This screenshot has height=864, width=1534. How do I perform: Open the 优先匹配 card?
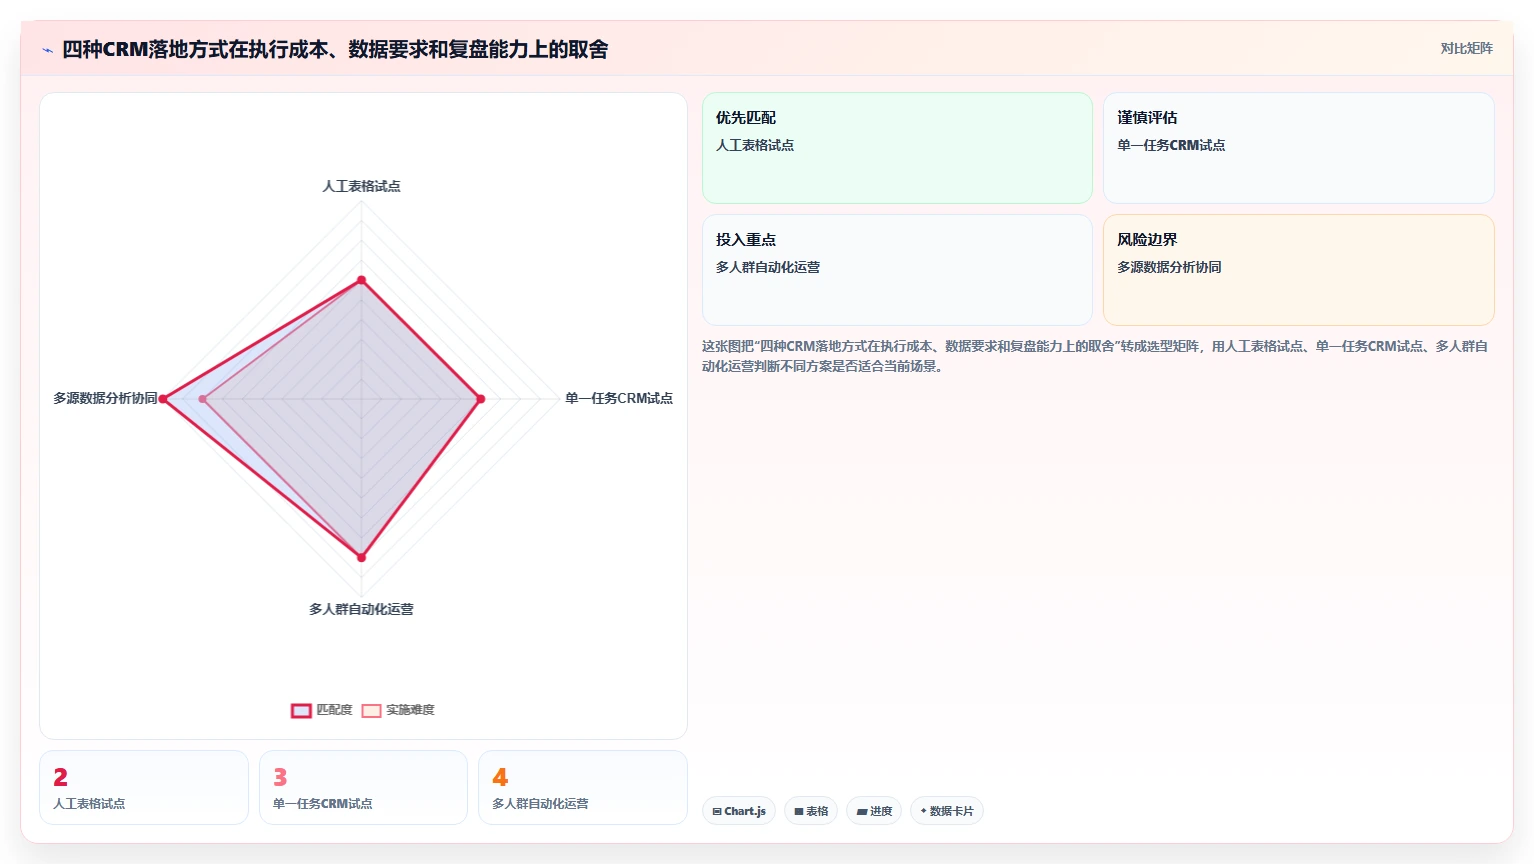[x=897, y=148]
